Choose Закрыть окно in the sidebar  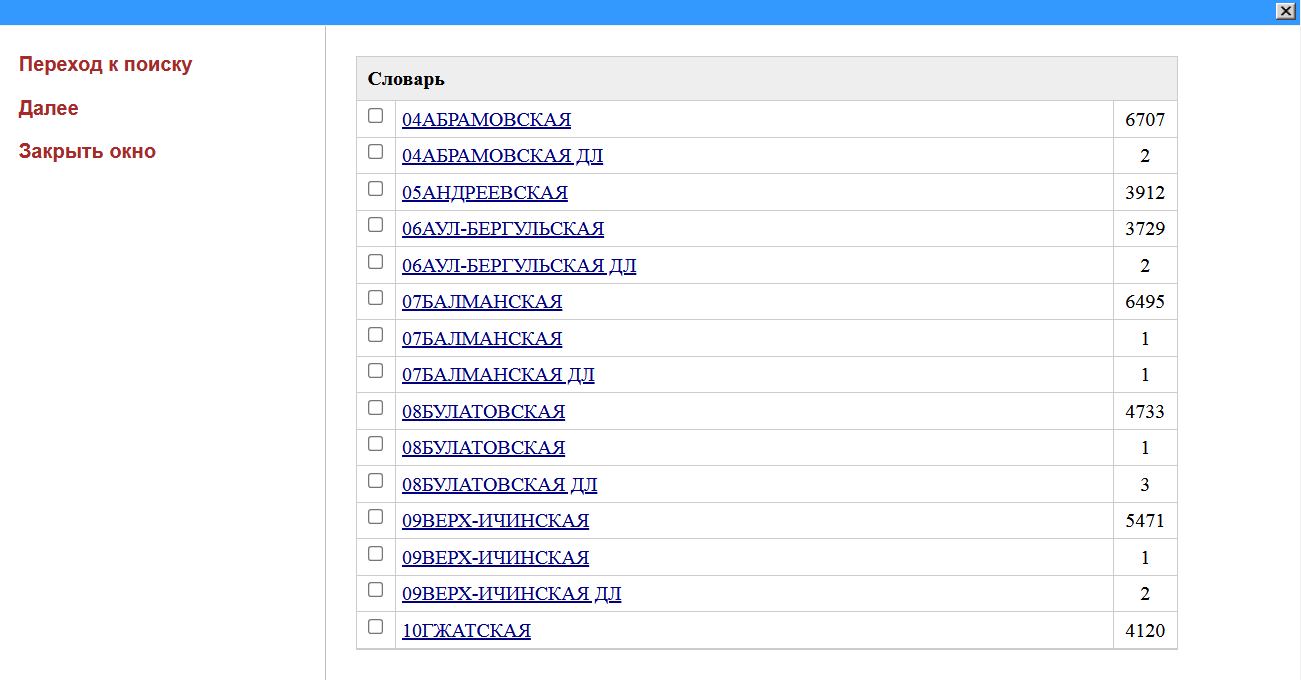[87, 152]
